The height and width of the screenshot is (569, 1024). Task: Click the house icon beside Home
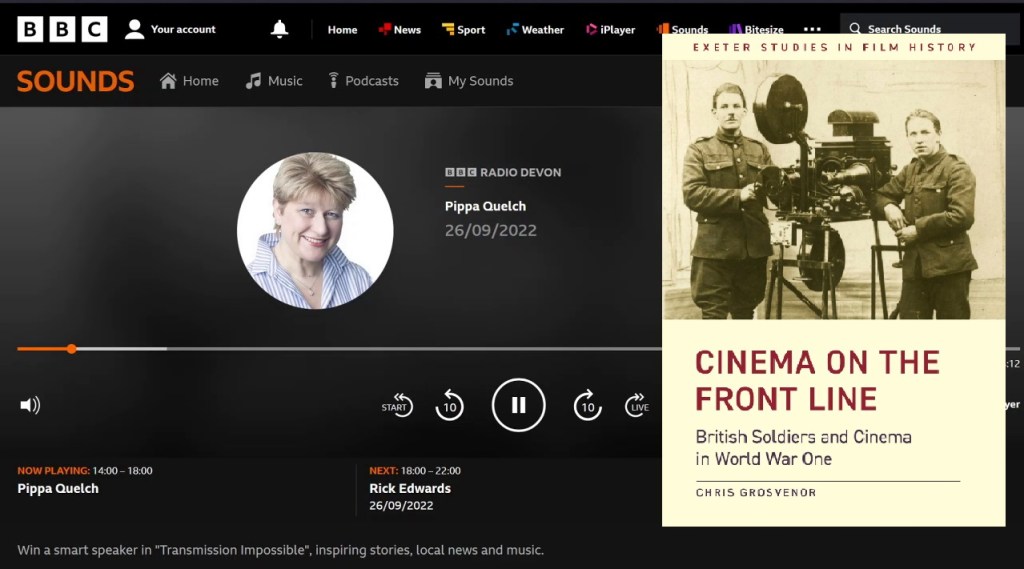click(168, 80)
